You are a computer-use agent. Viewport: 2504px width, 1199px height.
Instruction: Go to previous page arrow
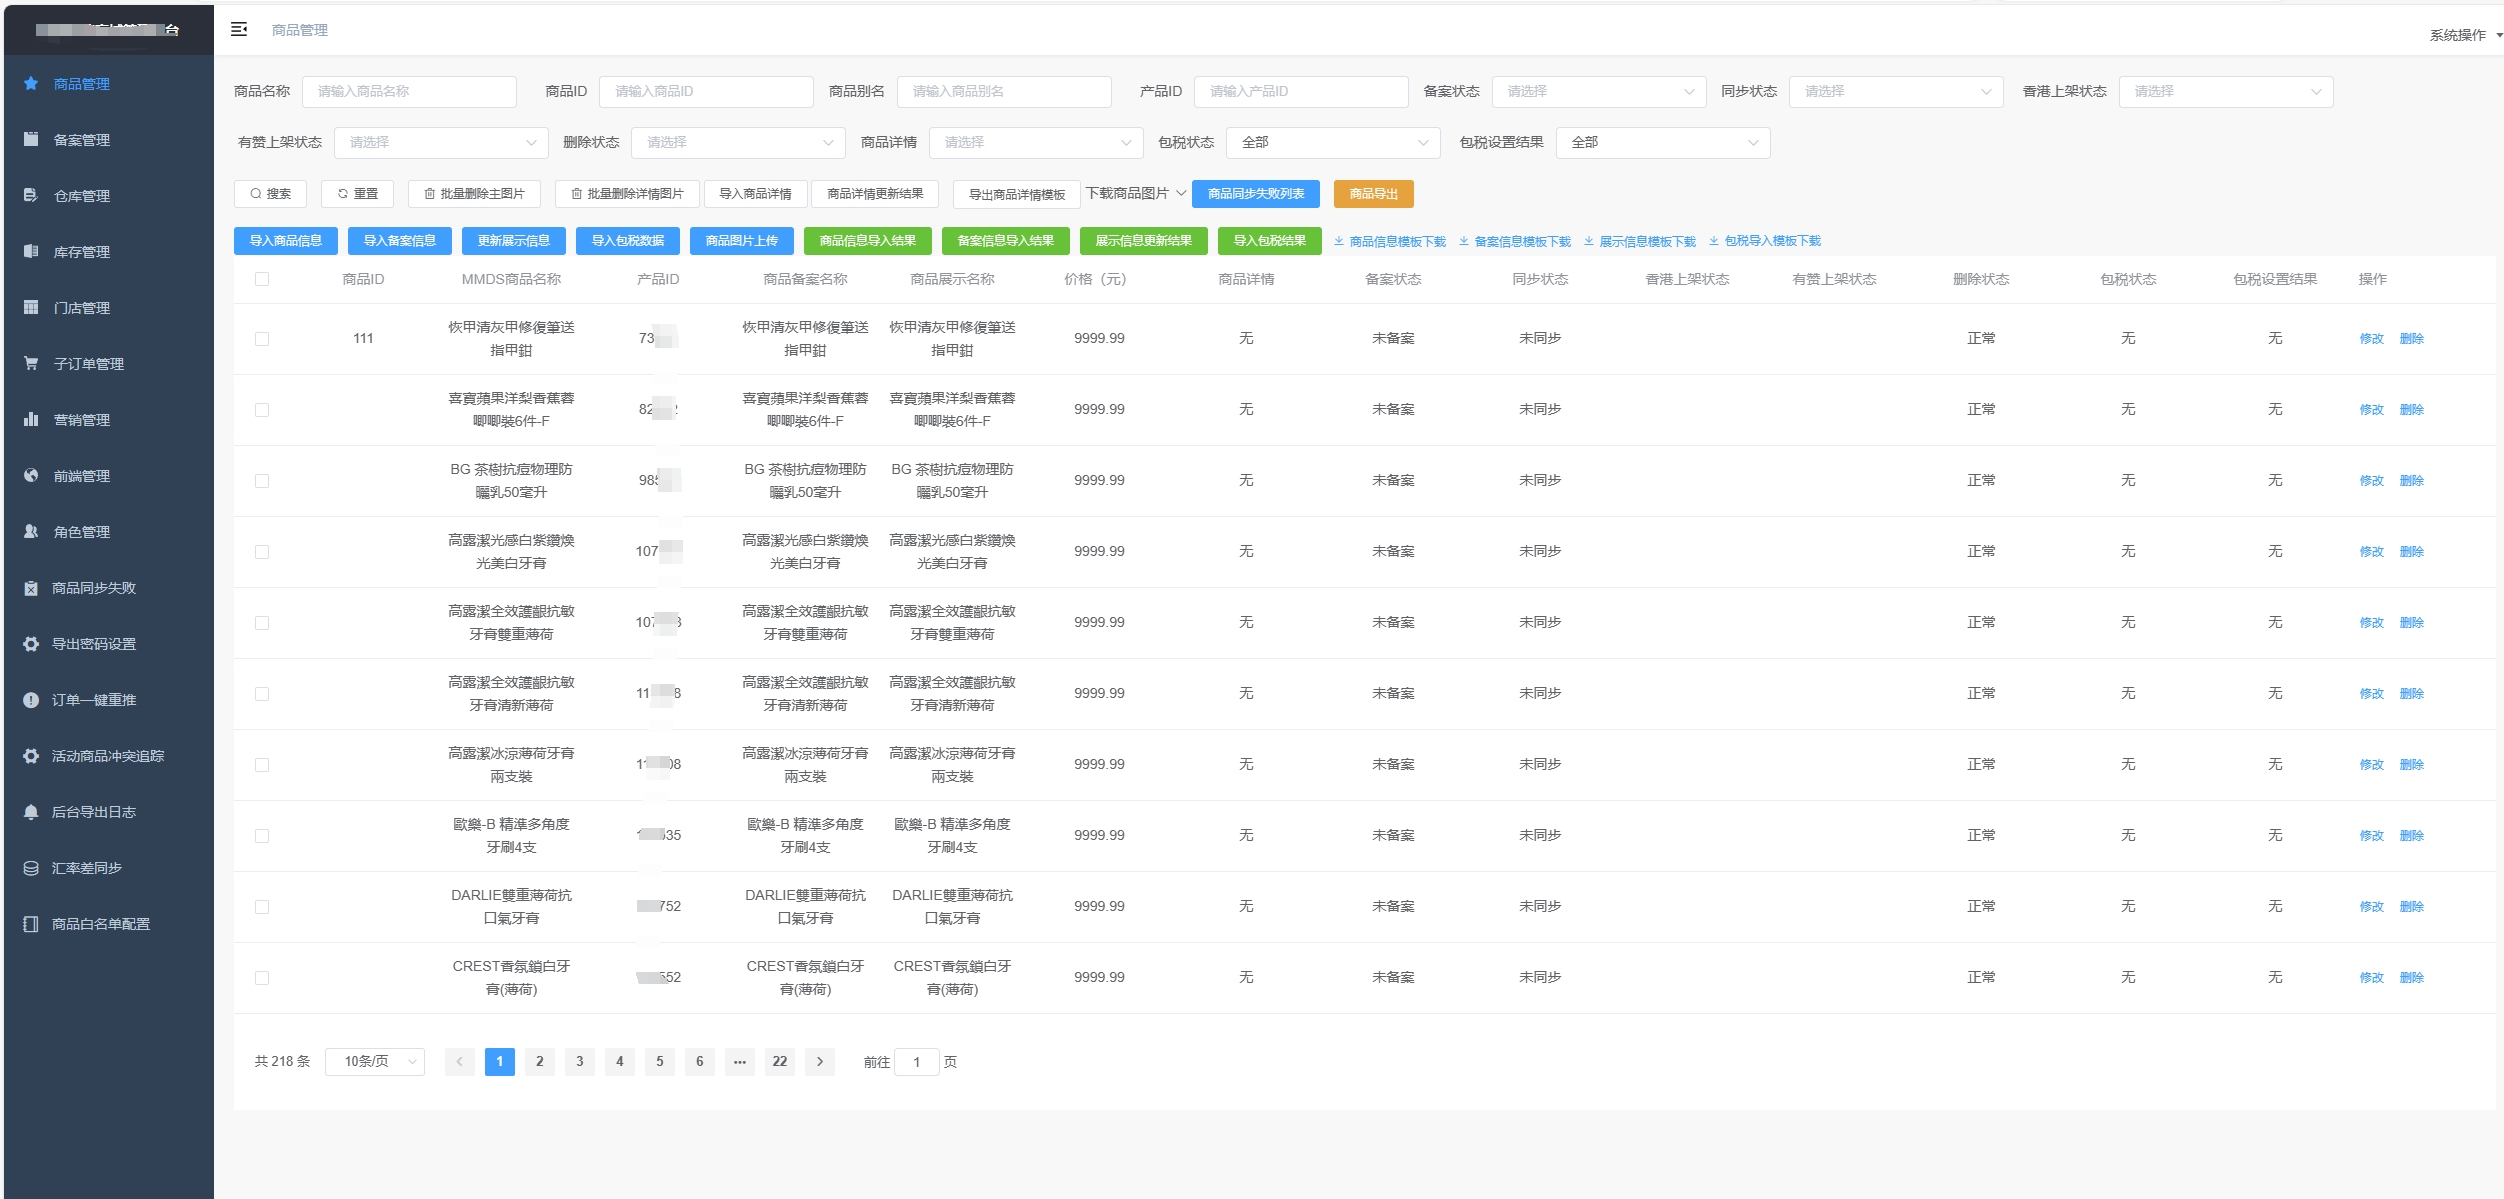(x=460, y=1062)
